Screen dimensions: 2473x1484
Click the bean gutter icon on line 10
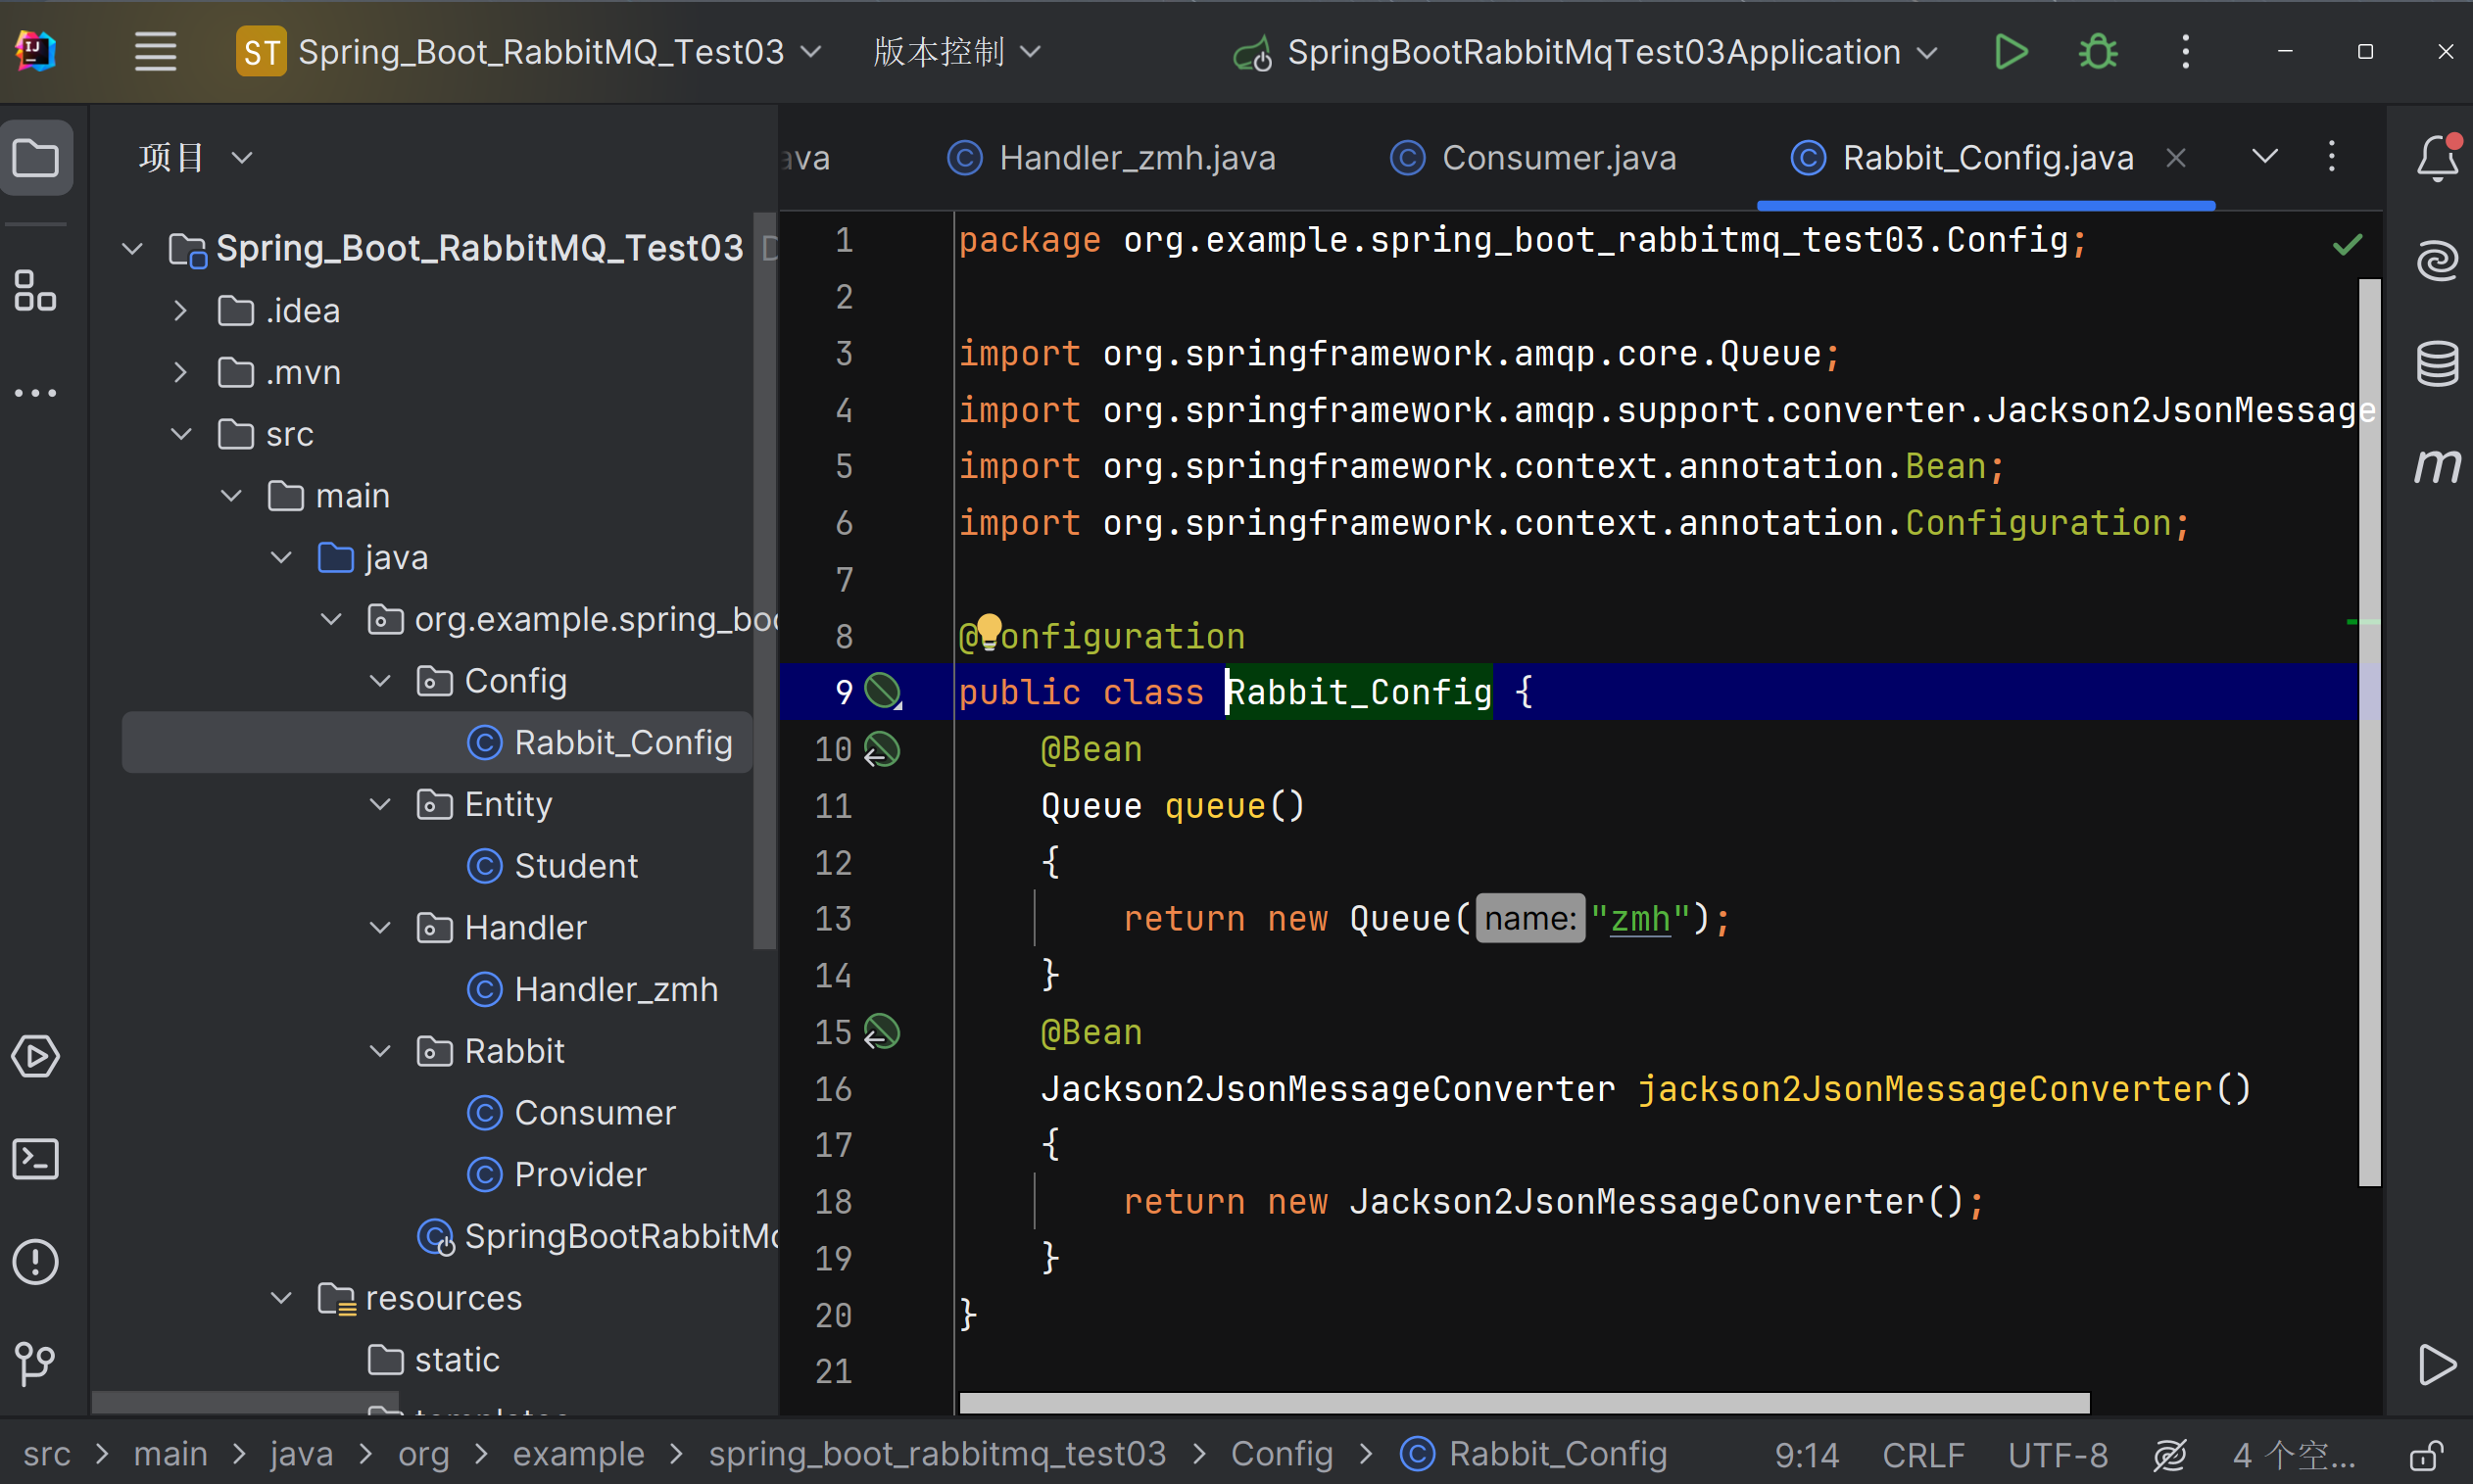(882, 750)
